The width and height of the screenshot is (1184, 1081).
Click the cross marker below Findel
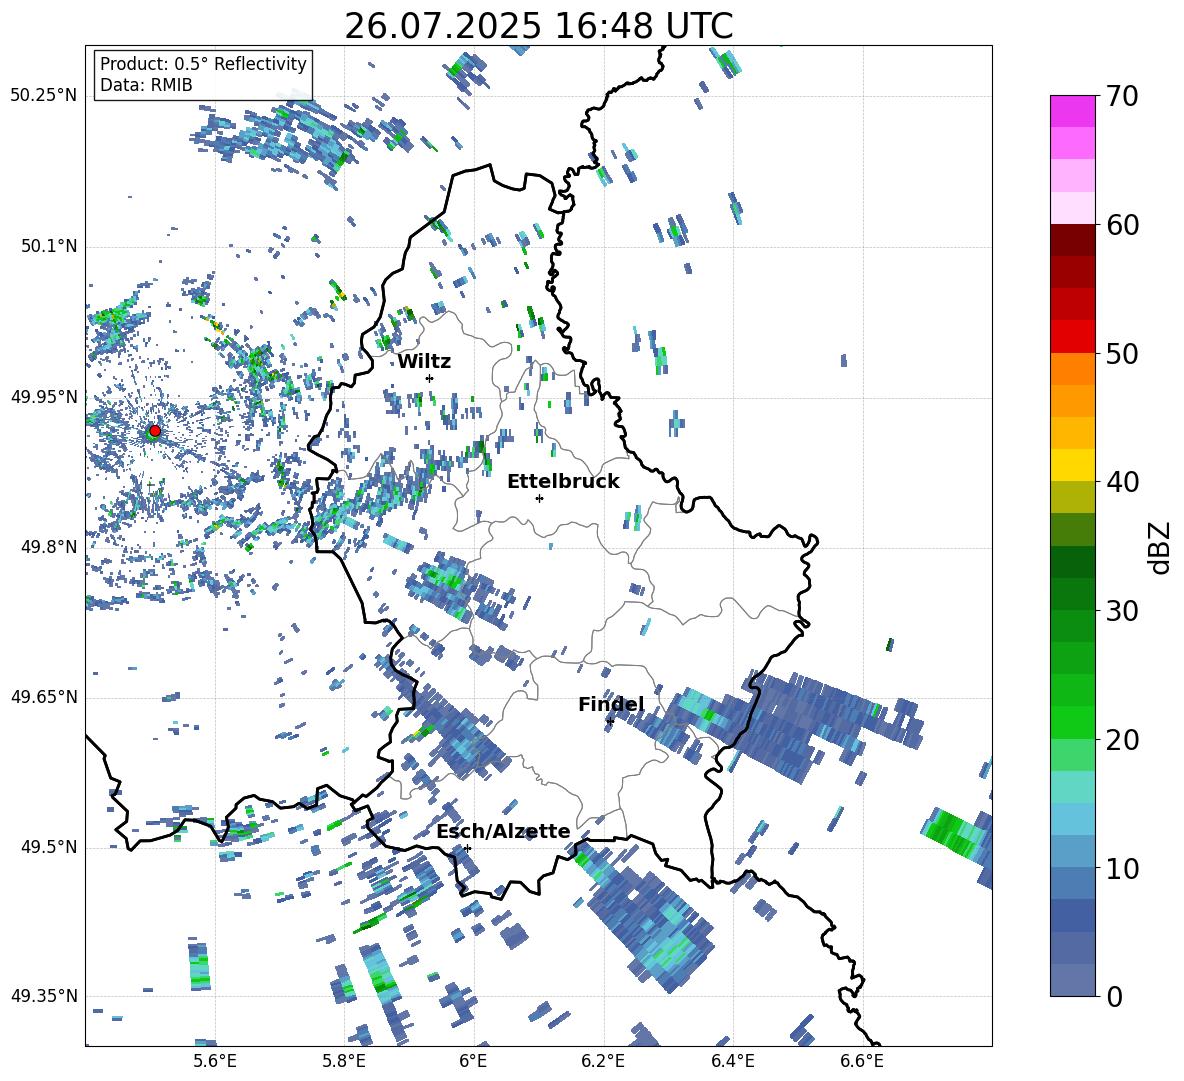[x=610, y=722]
